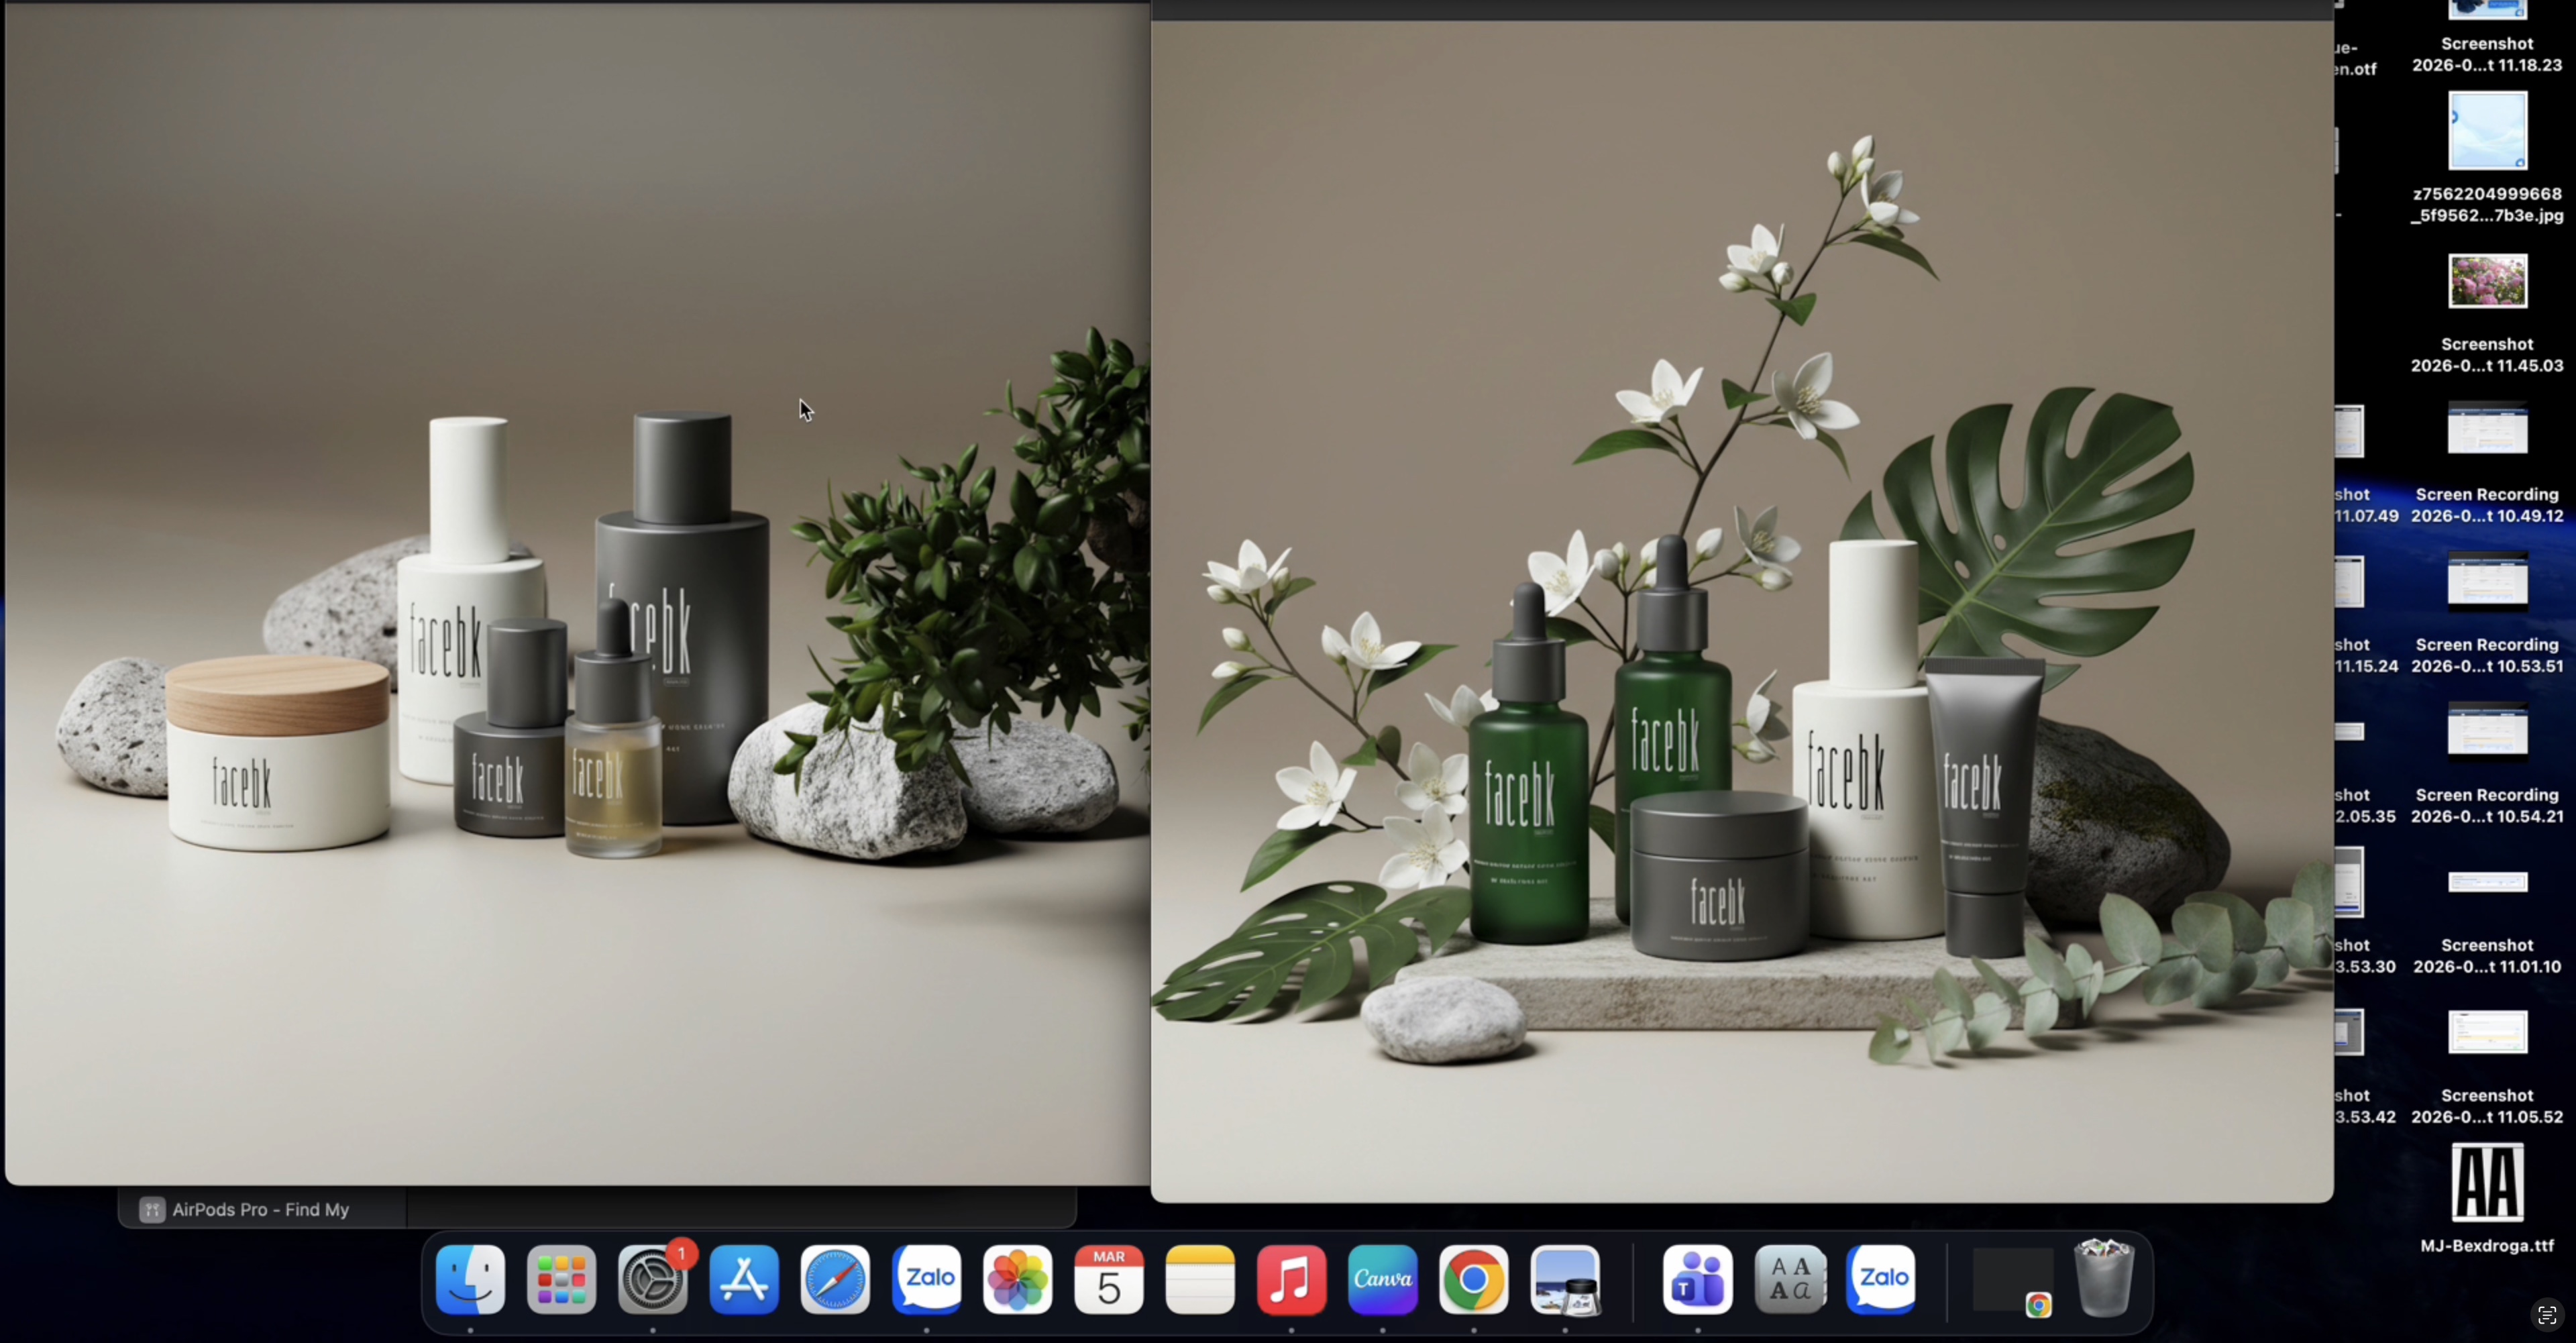Open Calendar showing MAR 5
The image size is (2576, 1343).
coord(1108,1279)
